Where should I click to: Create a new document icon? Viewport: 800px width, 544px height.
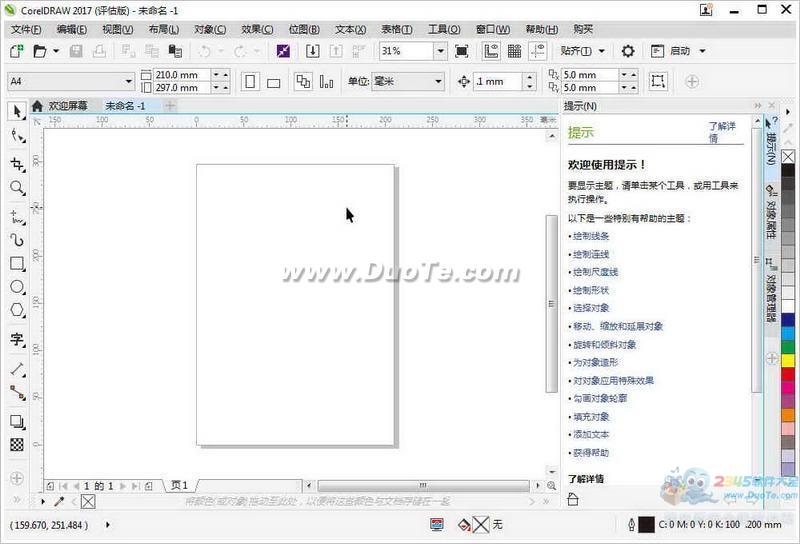click(17, 51)
